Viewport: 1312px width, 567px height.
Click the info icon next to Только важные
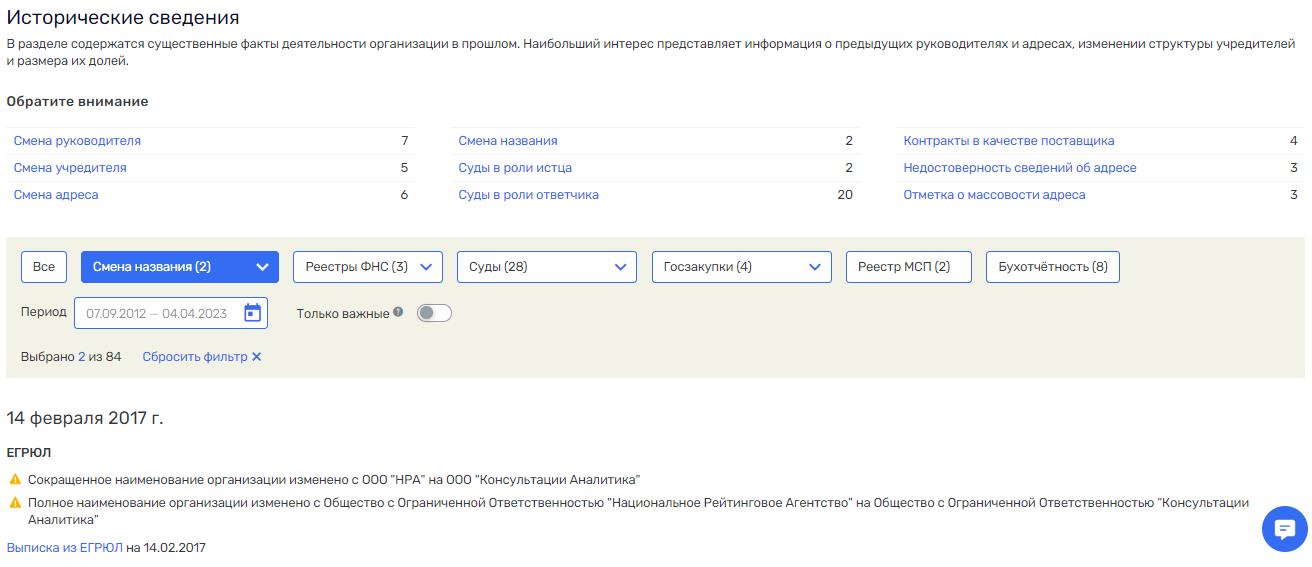click(x=398, y=312)
